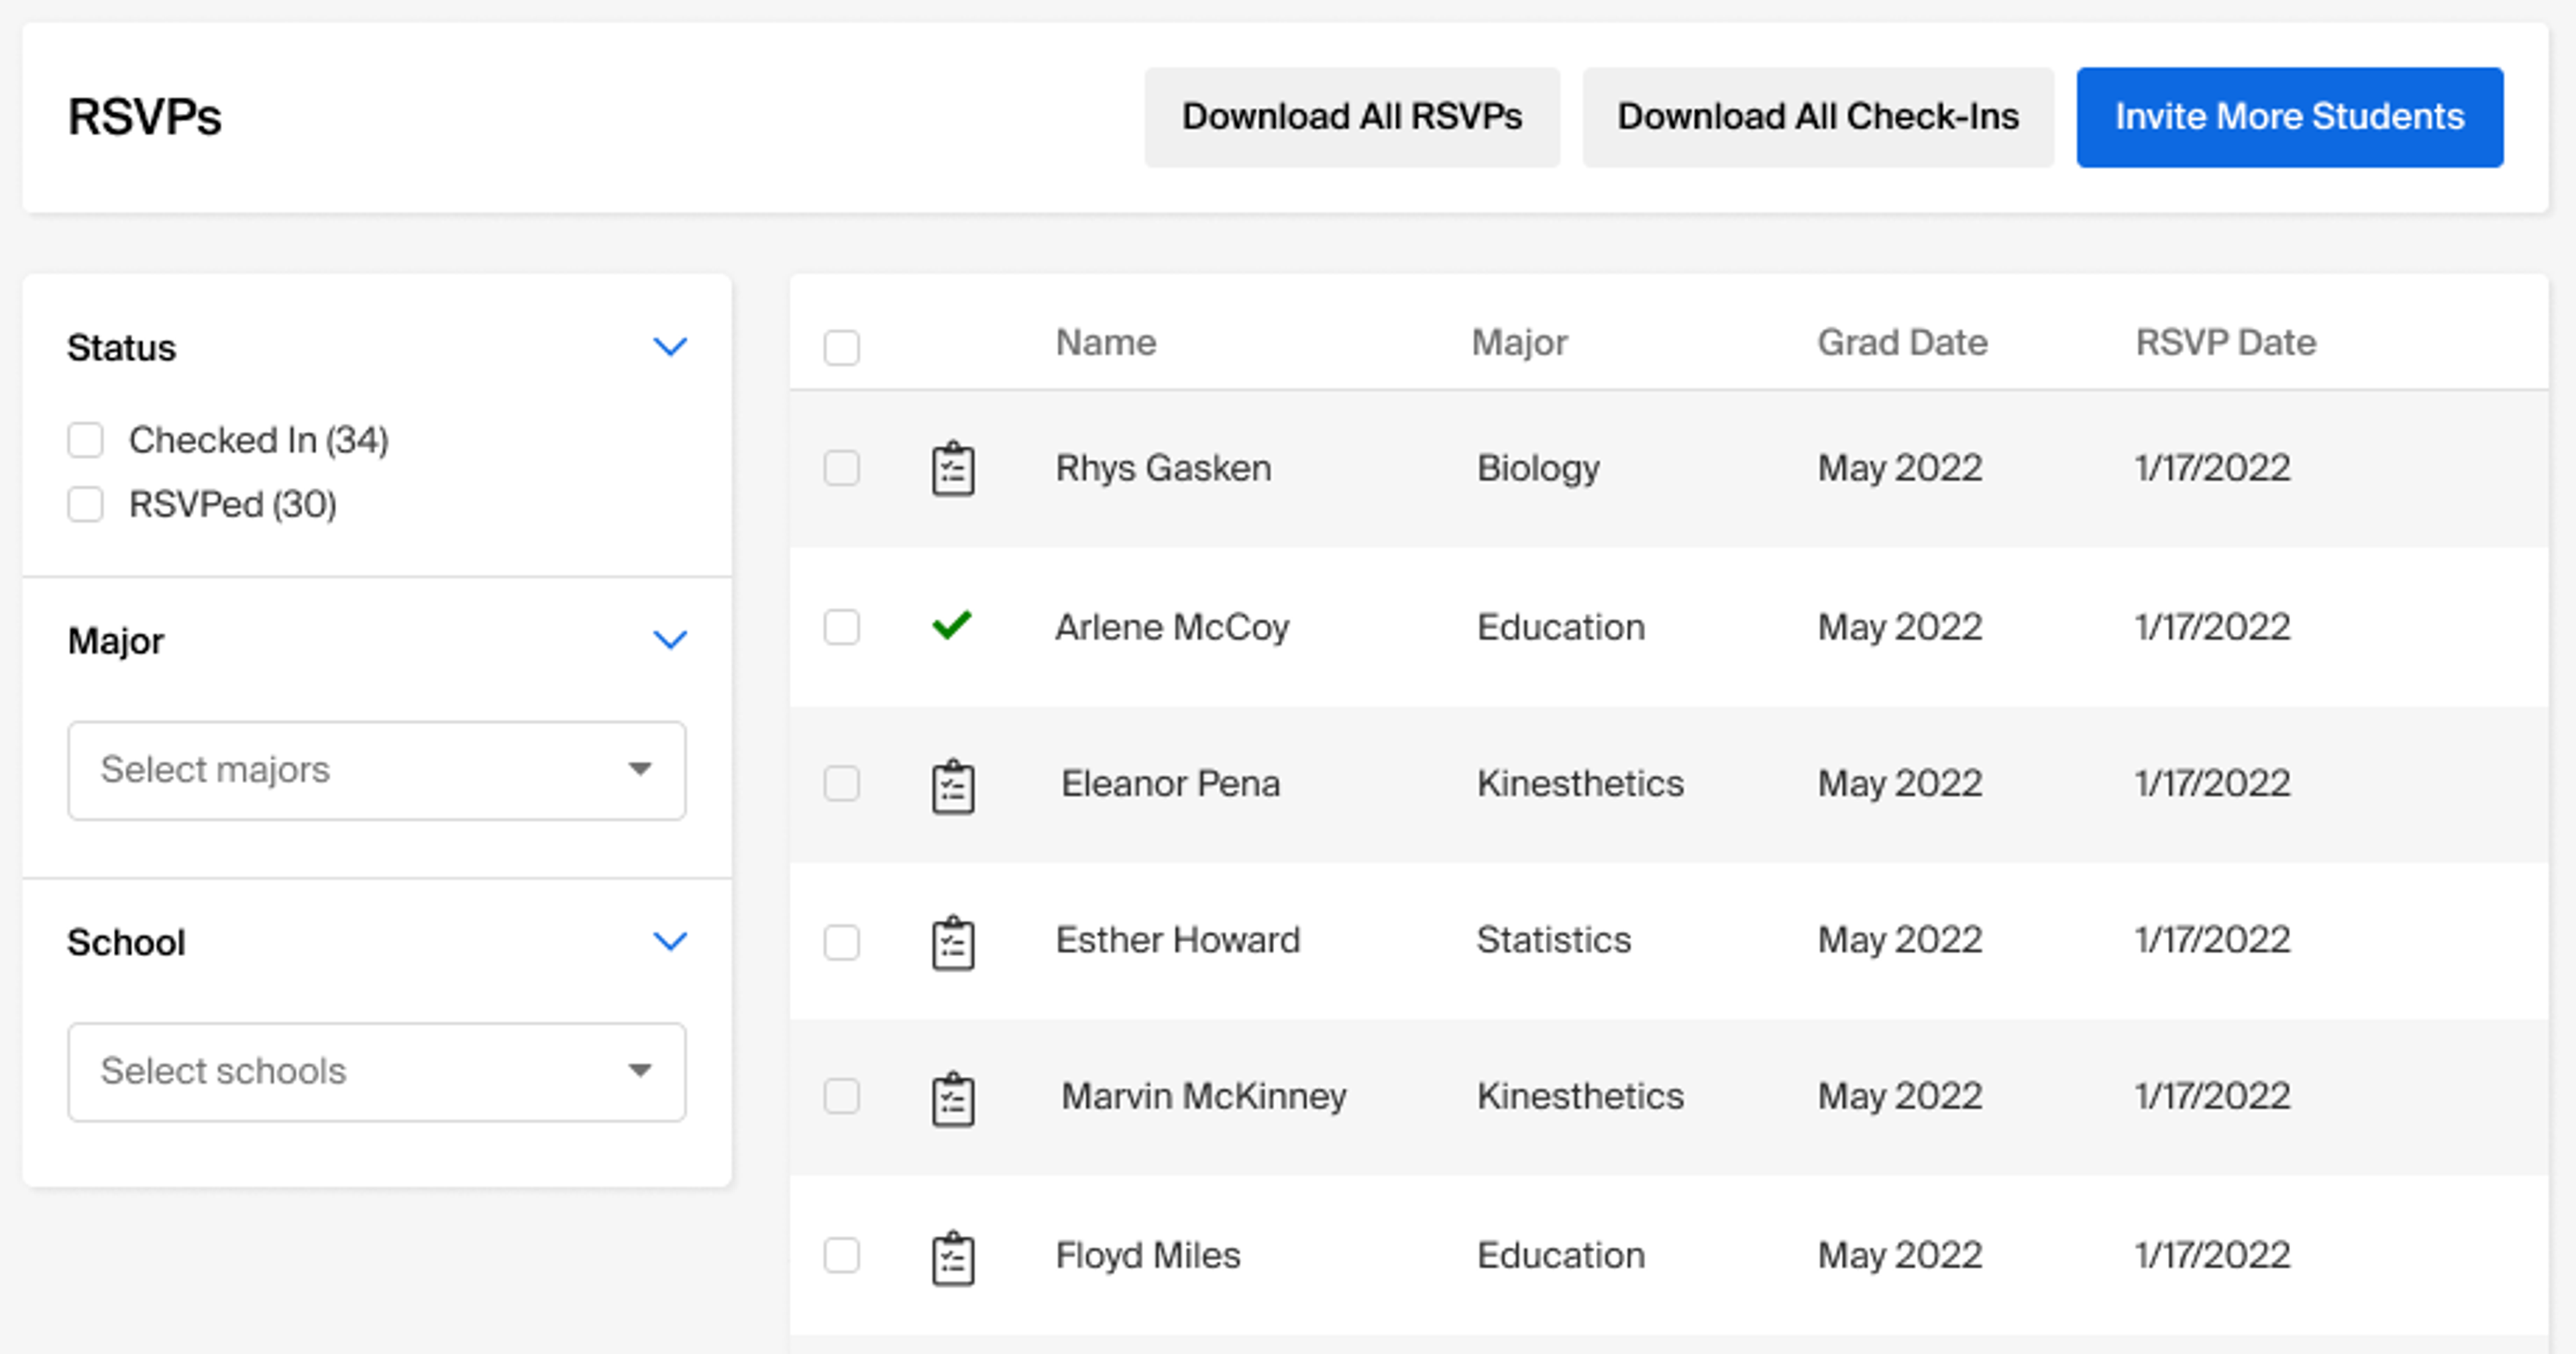This screenshot has width=2576, height=1354.
Task: Click clipboard icon for Floyd Miles
Action: (952, 1257)
